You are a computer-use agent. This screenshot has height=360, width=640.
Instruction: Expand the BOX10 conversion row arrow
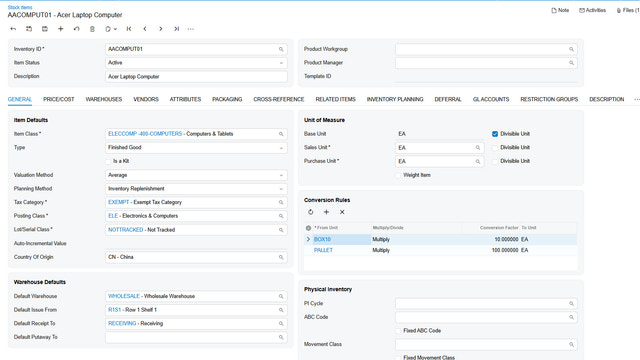pyautogui.click(x=308, y=239)
